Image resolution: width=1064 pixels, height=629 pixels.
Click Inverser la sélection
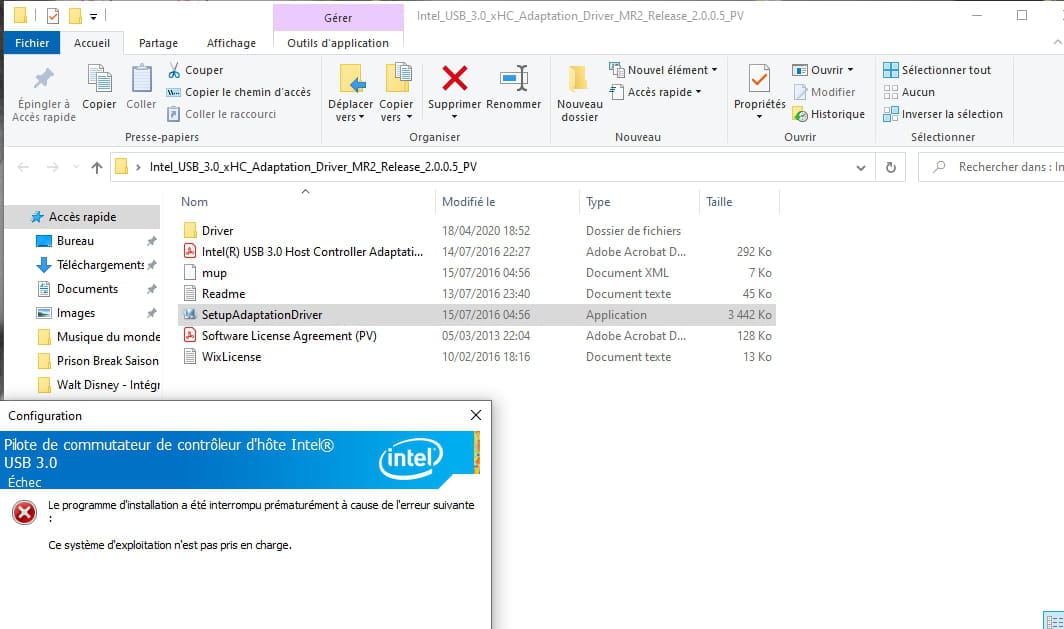point(943,114)
